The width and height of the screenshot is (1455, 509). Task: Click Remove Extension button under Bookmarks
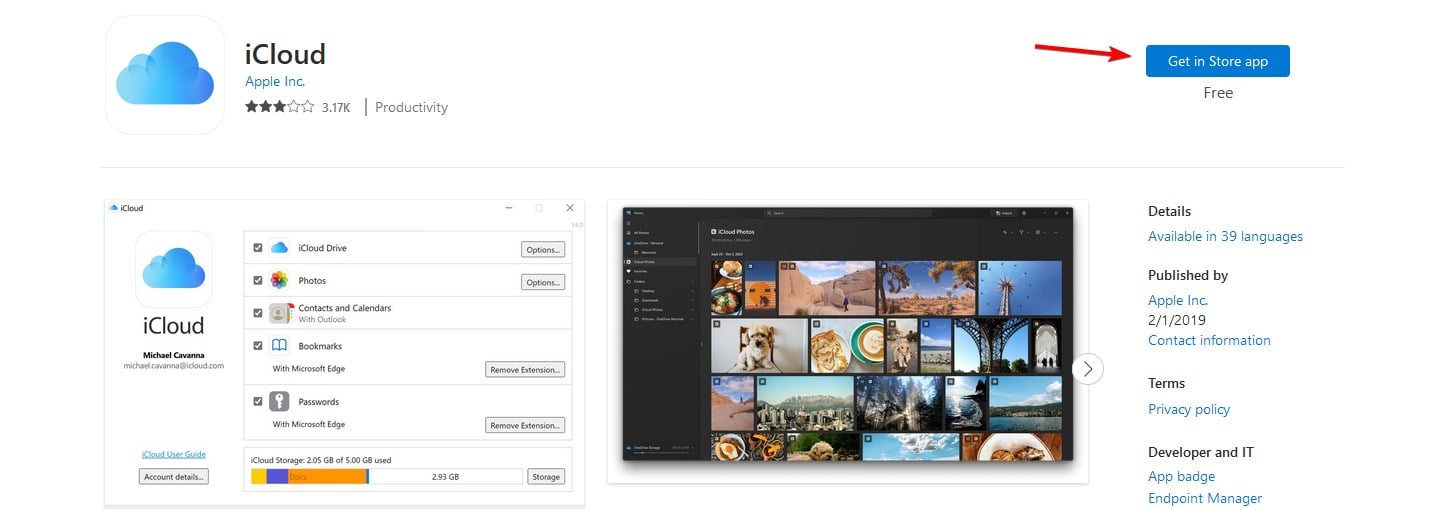[525, 370]
